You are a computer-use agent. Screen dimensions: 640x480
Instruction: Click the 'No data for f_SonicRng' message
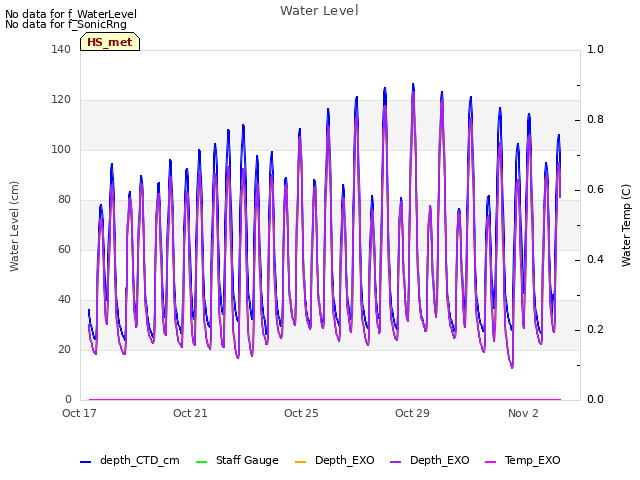coord(66,24)
